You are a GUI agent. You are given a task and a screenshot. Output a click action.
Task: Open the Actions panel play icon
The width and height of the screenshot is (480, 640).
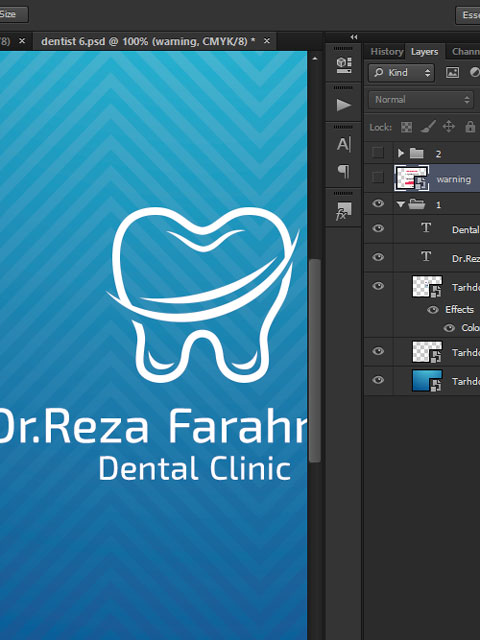(x=343, y=105)
